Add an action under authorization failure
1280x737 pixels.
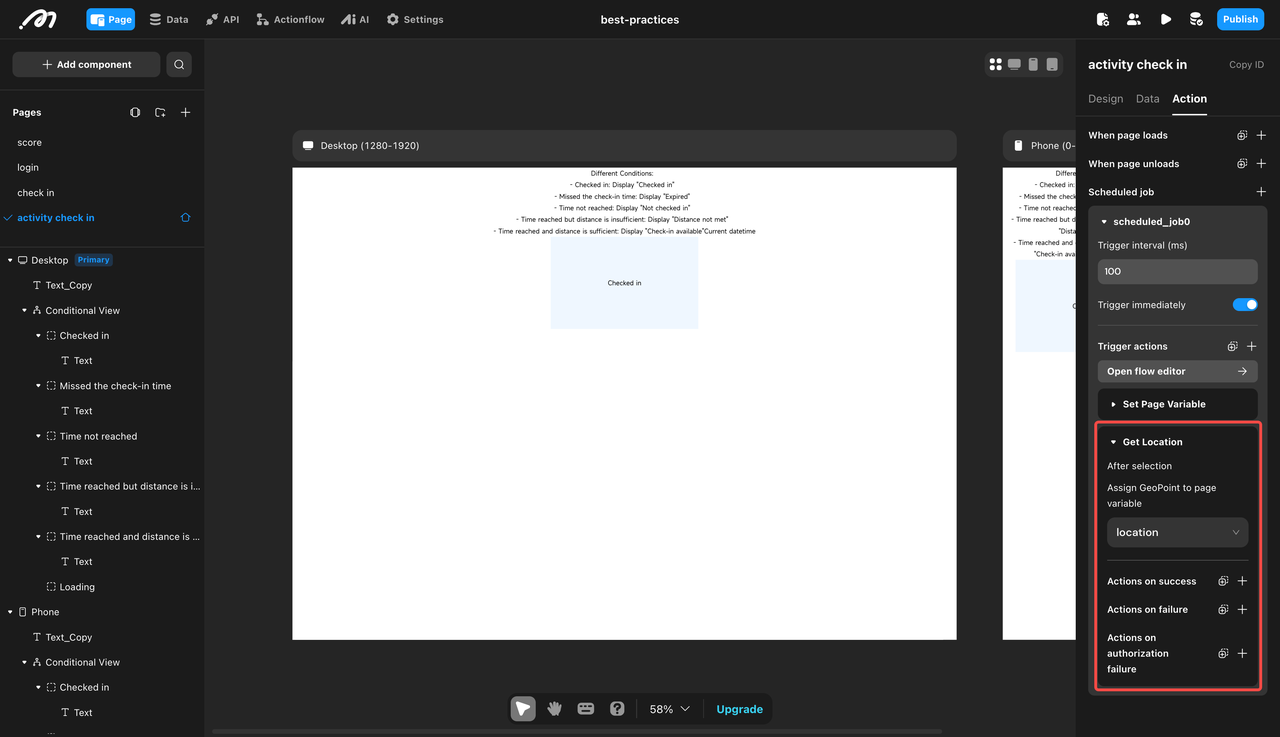point(1243,654)
